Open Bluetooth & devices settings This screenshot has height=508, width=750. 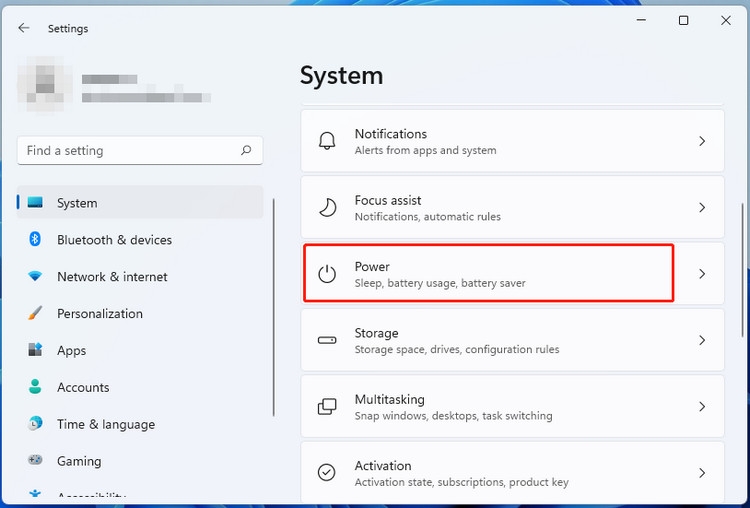[x=140, y=240]
